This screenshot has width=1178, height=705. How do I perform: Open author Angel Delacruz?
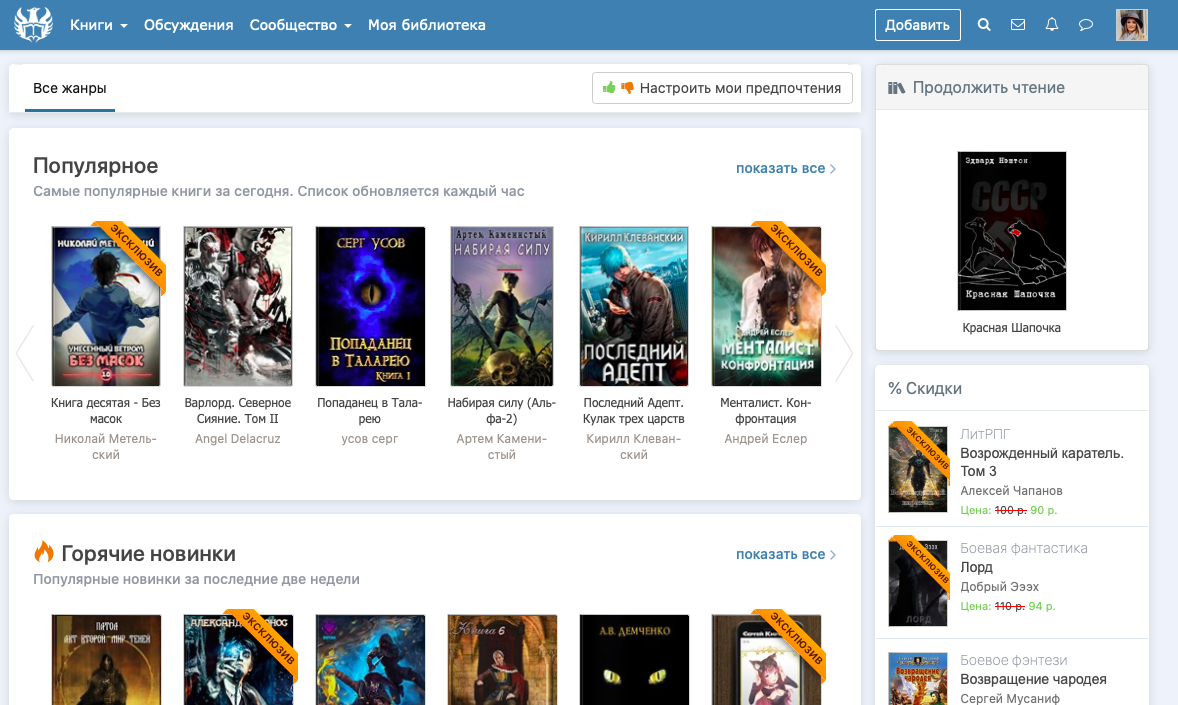pyautogui.click(x=238, y=438)
